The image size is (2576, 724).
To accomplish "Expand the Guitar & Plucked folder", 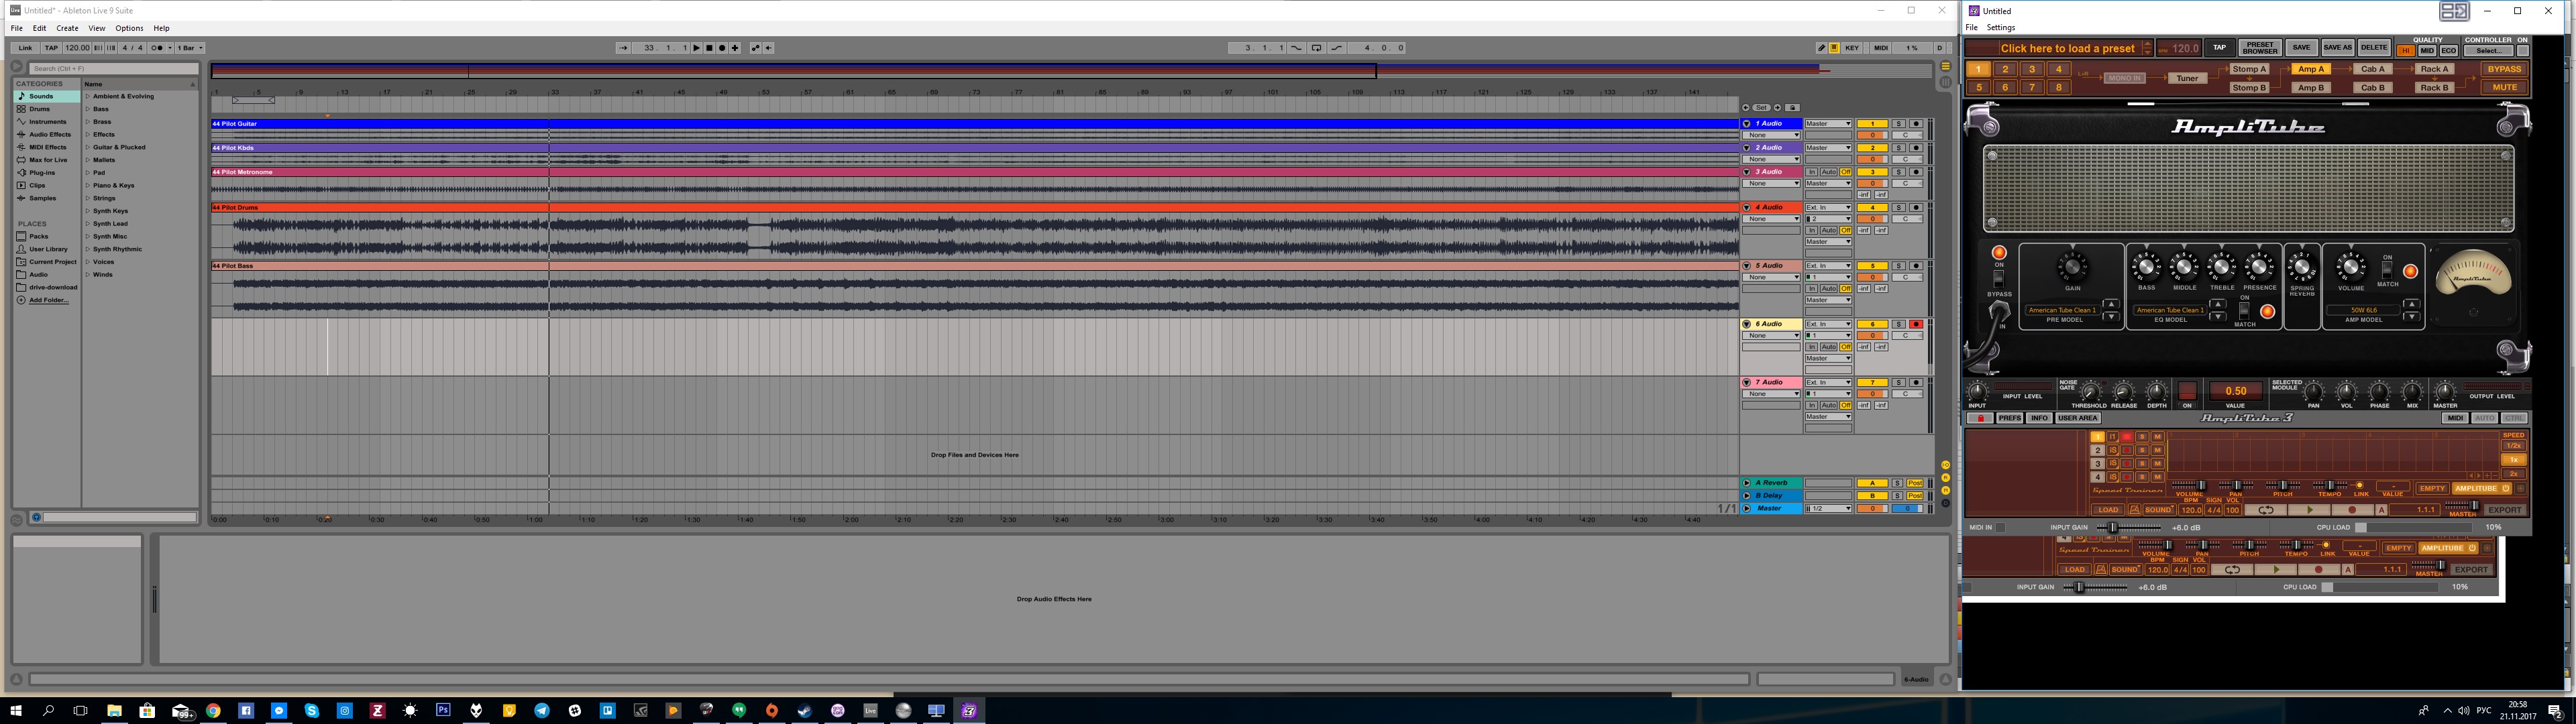I will point(88,147).
